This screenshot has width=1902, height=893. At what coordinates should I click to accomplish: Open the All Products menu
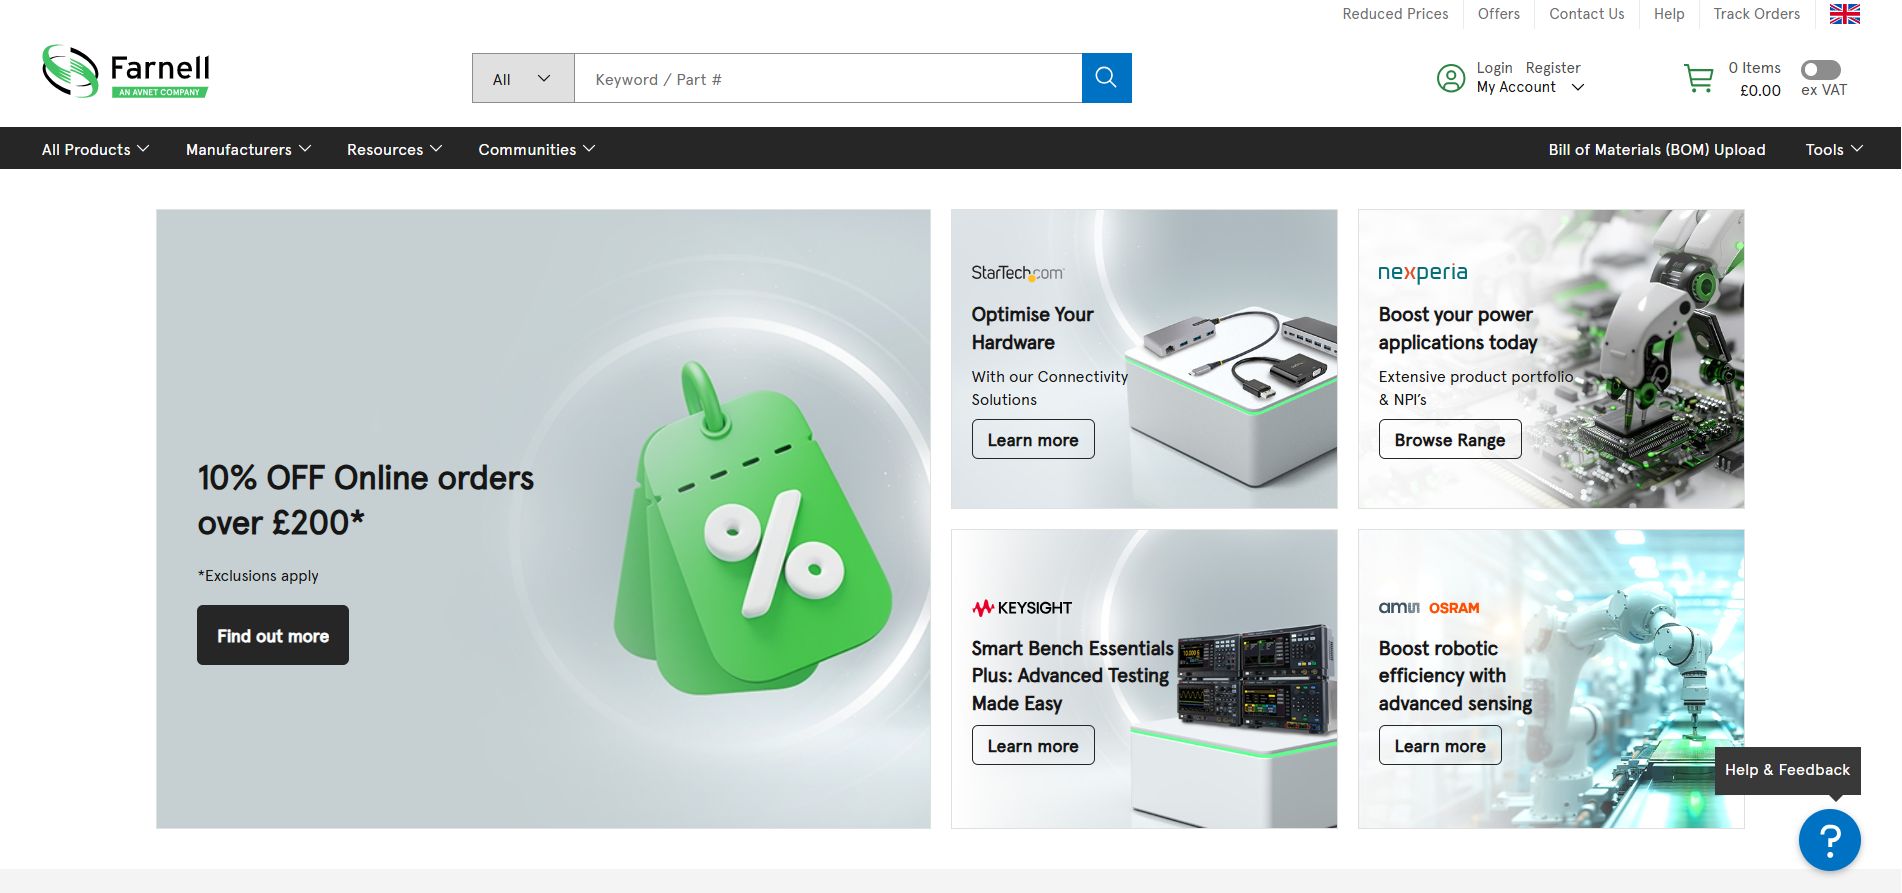point(95,149)
